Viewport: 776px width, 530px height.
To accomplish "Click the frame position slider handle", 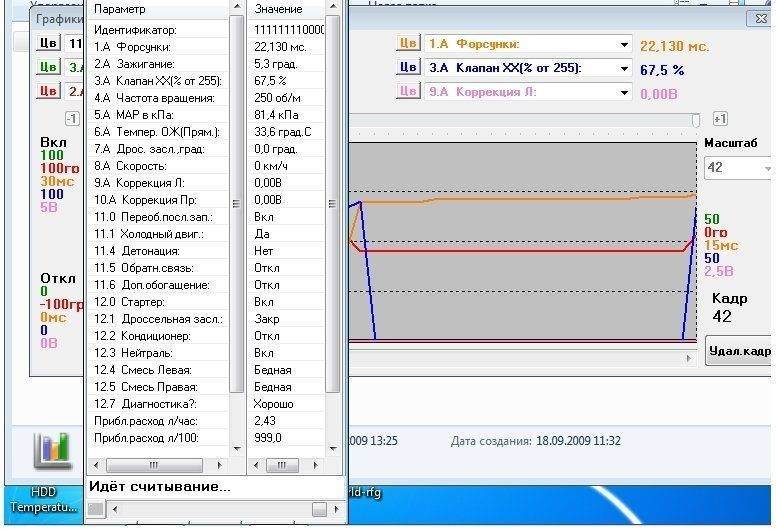I will [x=697, y=119].
